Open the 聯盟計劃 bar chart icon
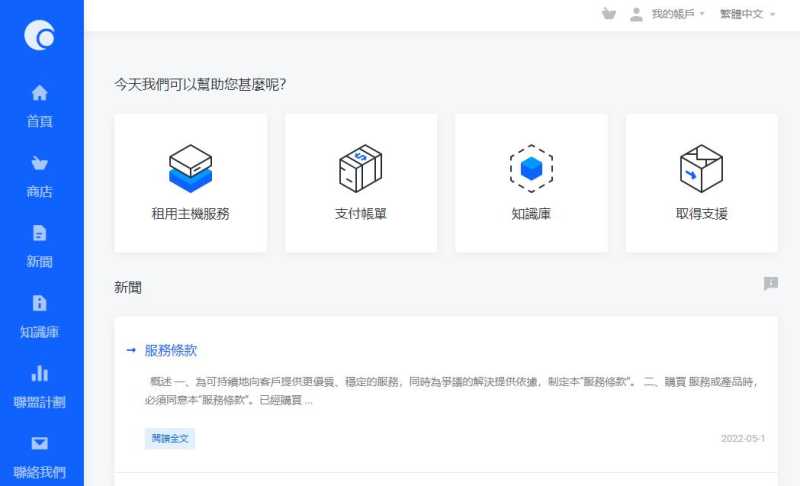Screen dimensions: 800x486 pyautogui.click(x=39, y=373)
